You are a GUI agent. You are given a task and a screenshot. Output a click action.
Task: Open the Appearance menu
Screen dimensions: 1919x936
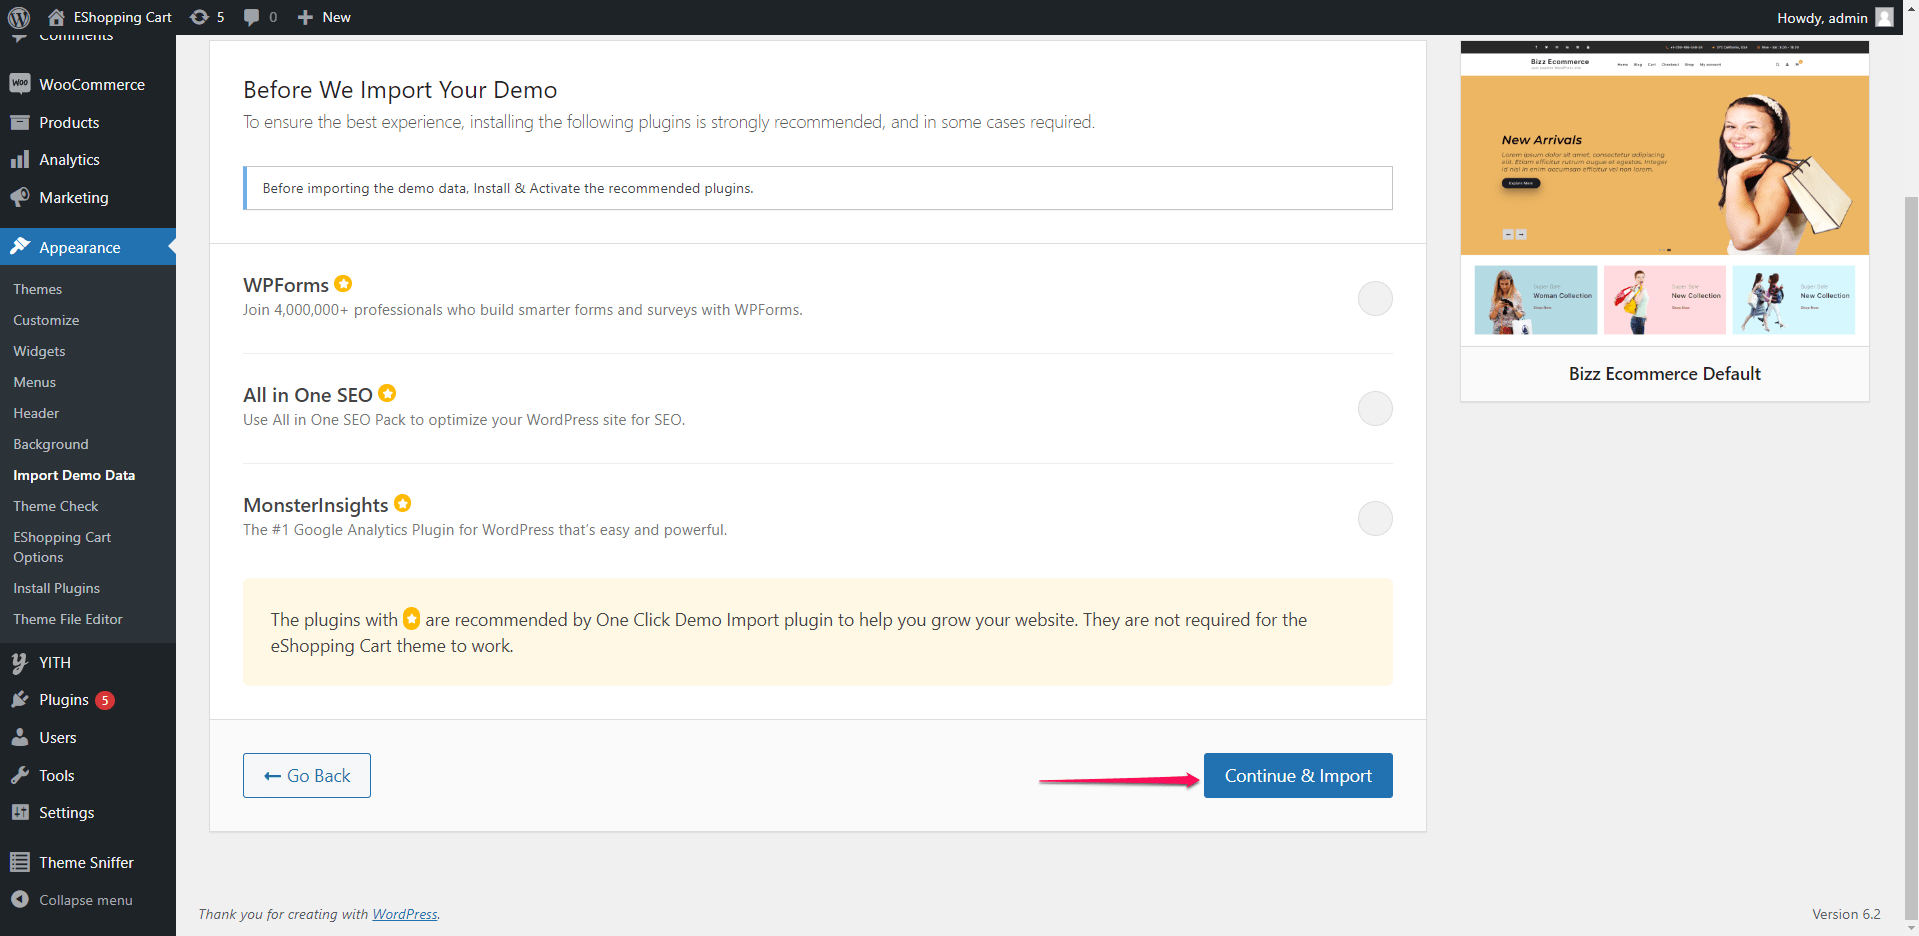pos(88,247)
